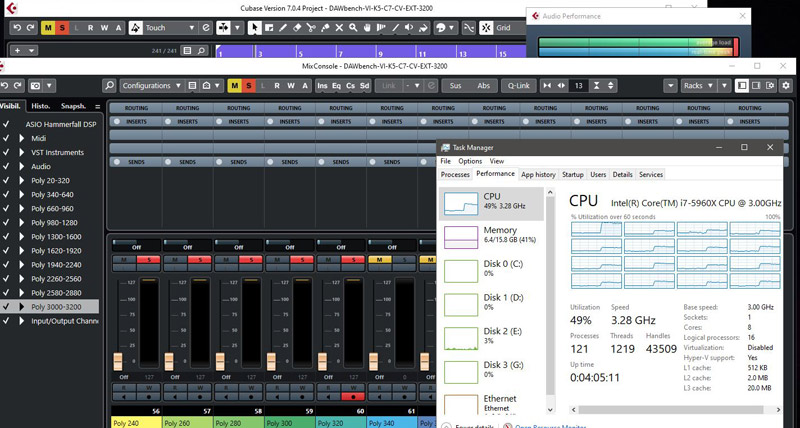This screenshot has height=428, width=800.
Task: Click the Q-Link button in MixConsole
Action: [x=518, y=86]
